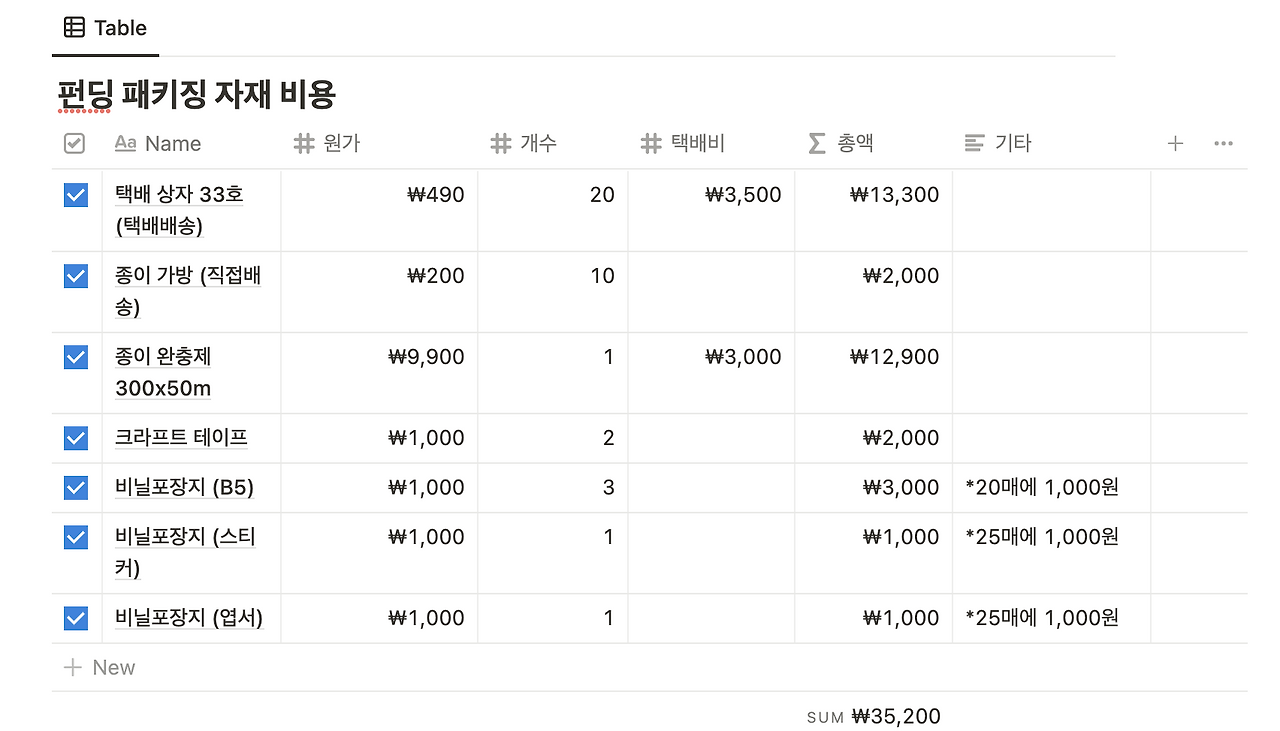Click the checkbox column header icon
The image size is (1280, 731).
pos(74,143)
